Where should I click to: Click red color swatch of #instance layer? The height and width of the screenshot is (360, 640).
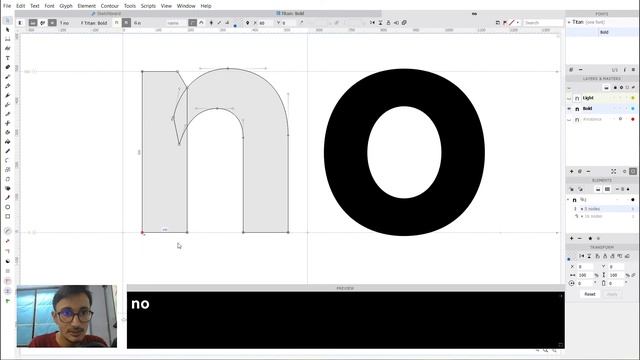click(x=633, y=119)
